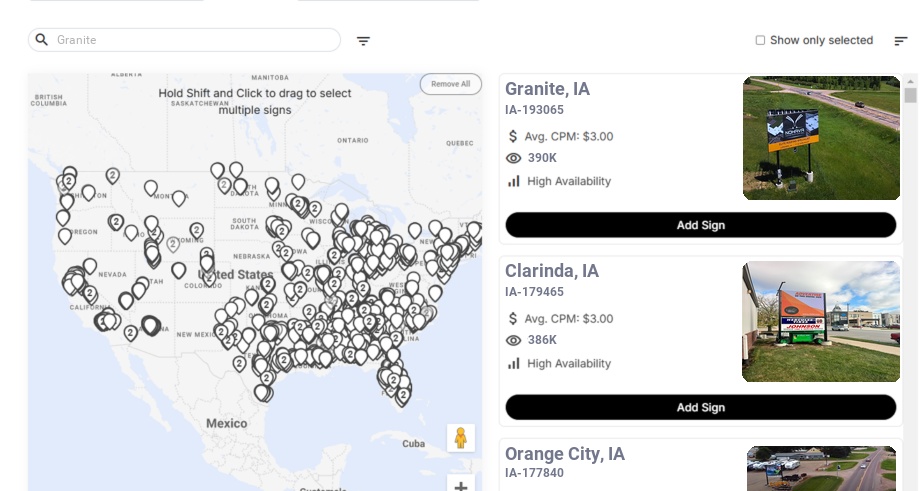Click the search magnifier icon

[42, 40]
